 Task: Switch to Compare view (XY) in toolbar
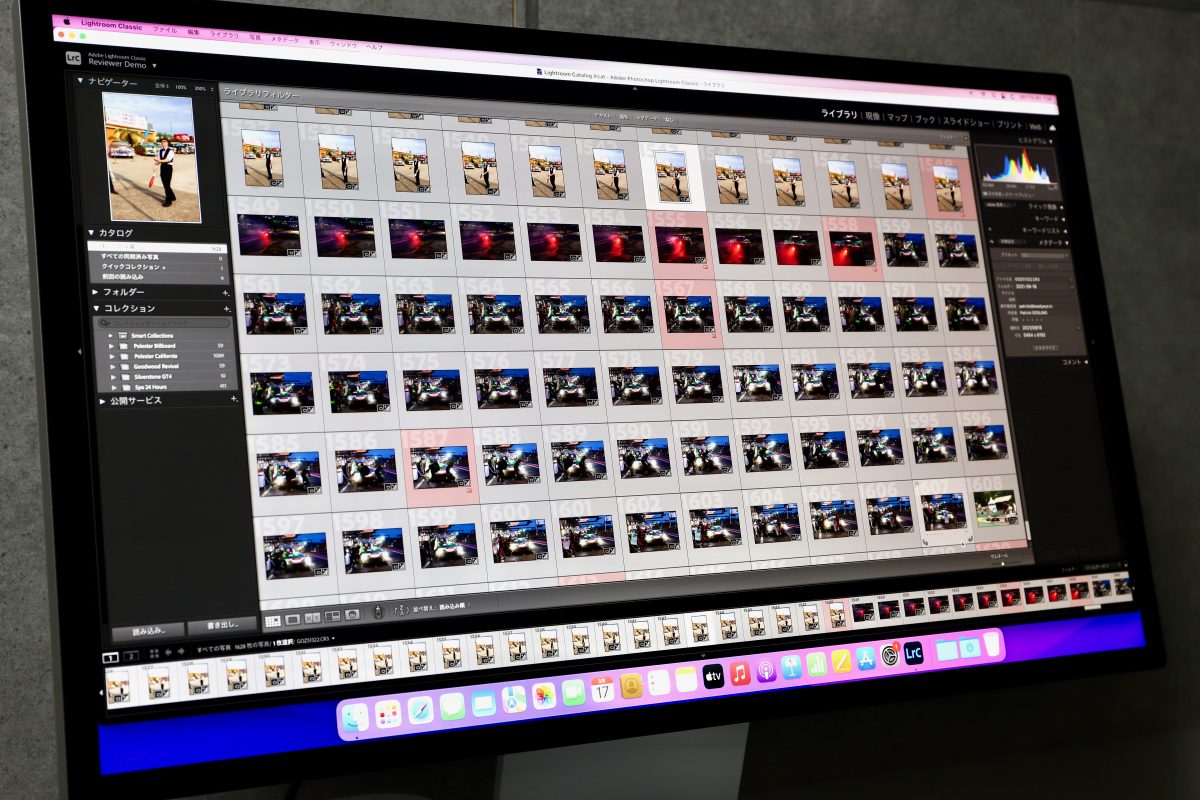[x=313, y=617]
